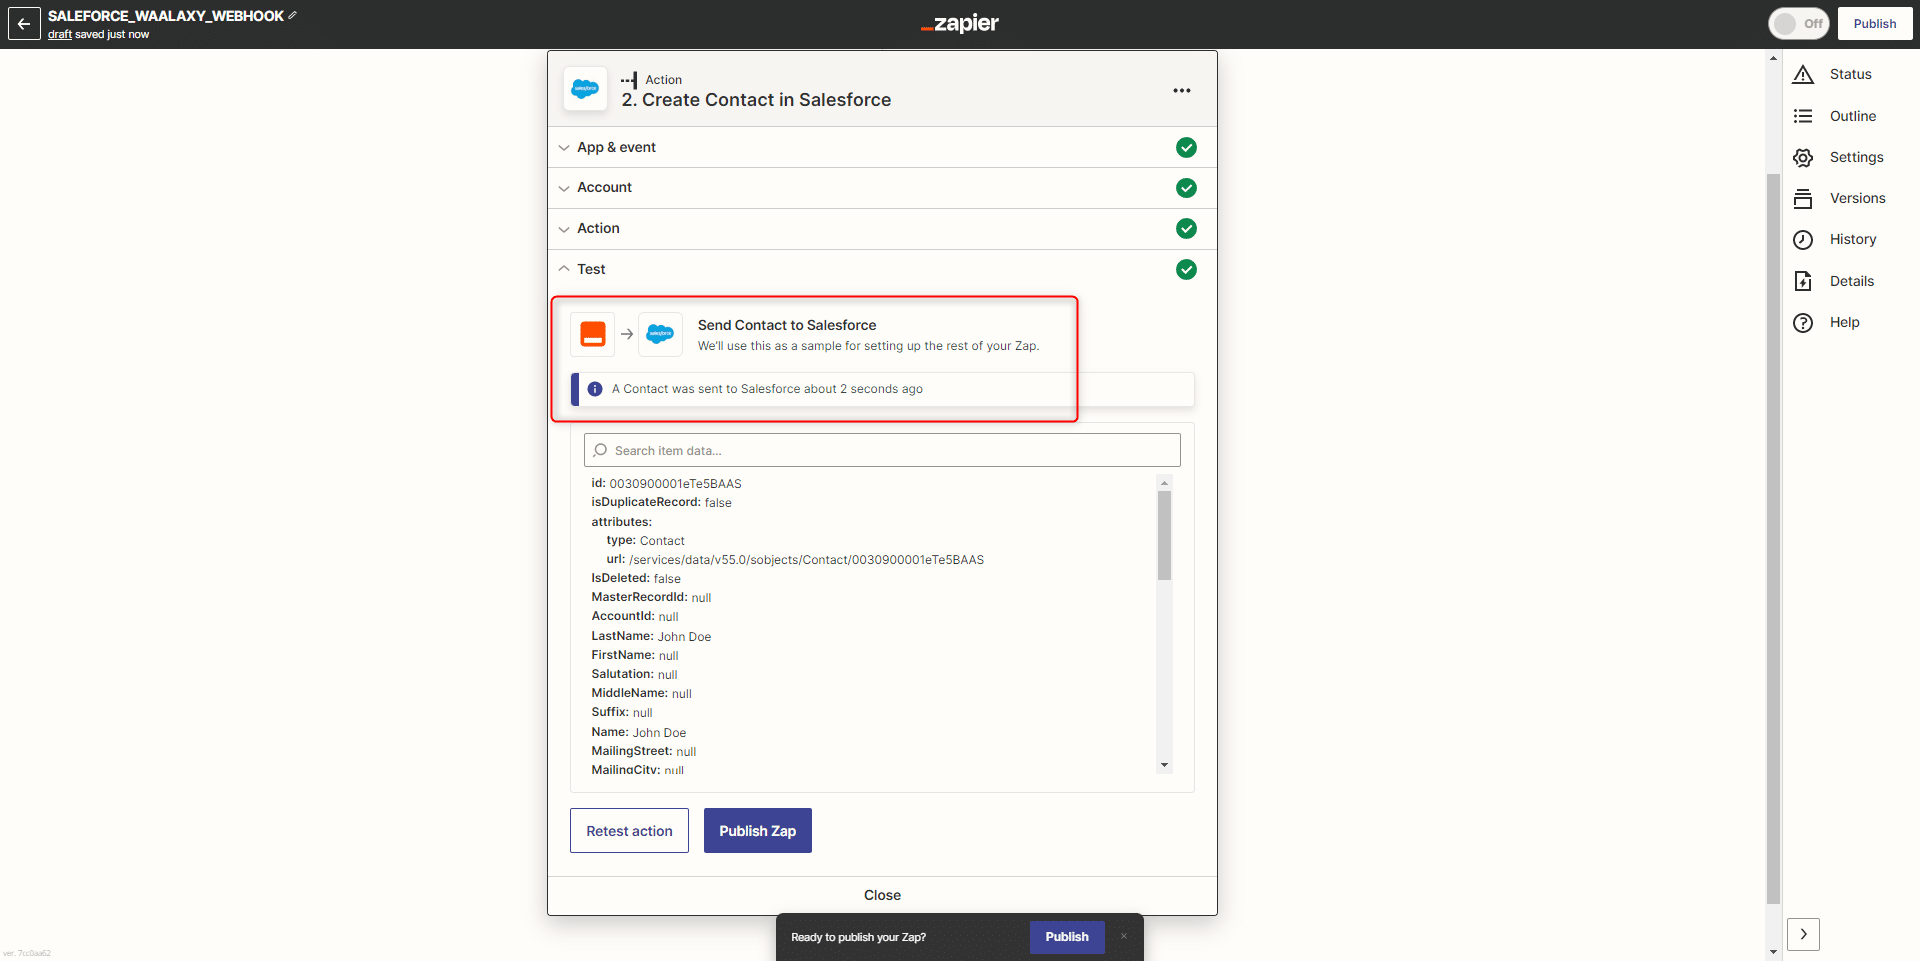
Task: Click the Versions stack icon
Action: (x=1803, y=198)
